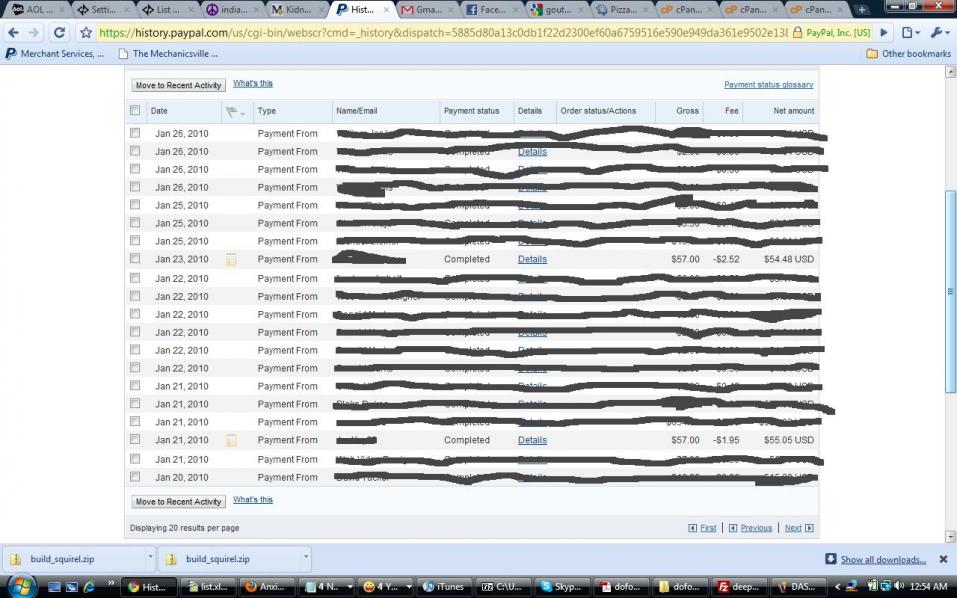Launch Internet Explorer from quick launch
The height and width of the screenshot is (598, 957).
pos(89,587)
